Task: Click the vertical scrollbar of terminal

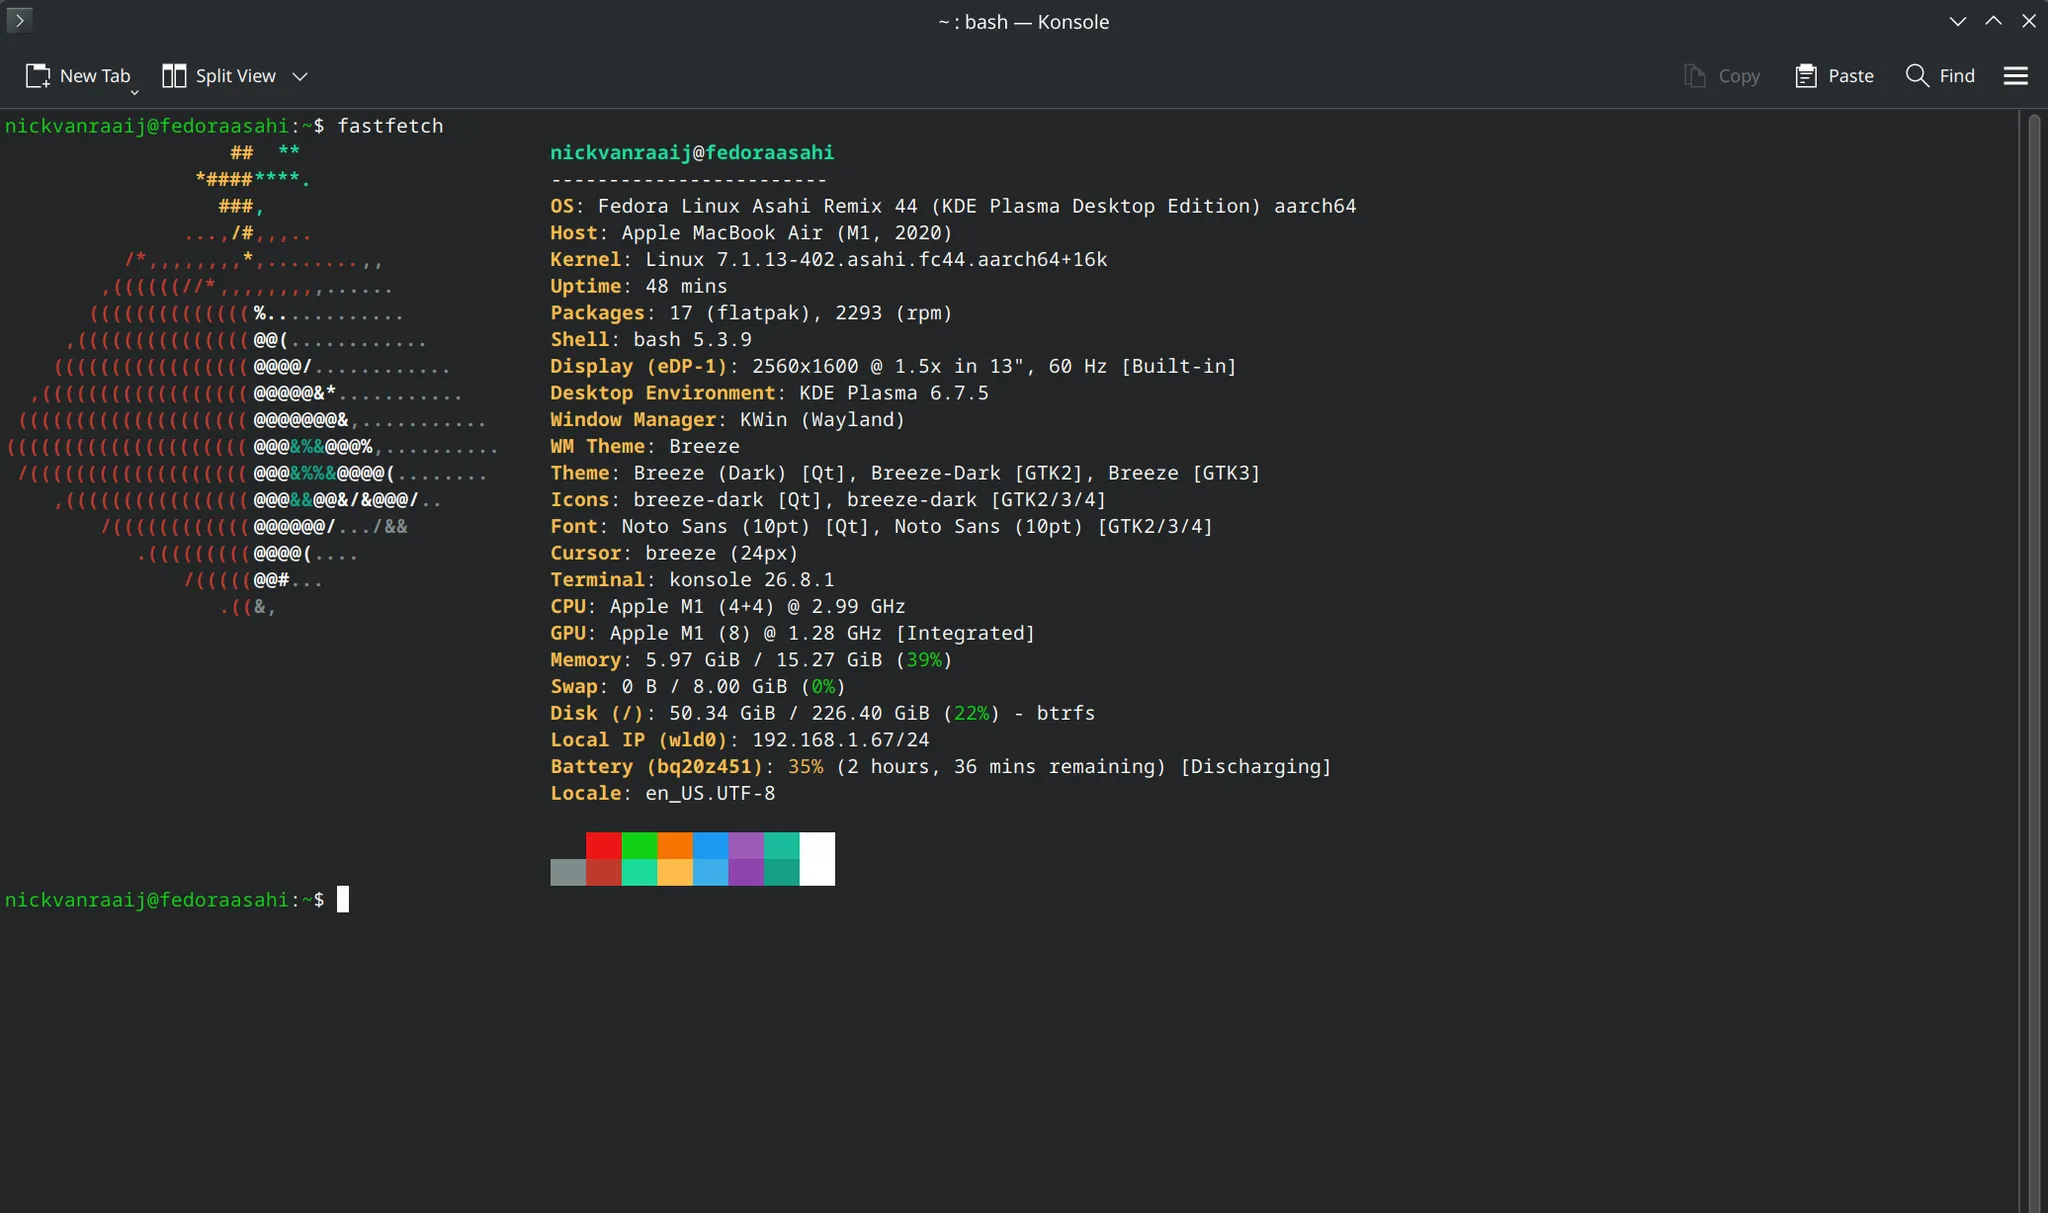Action: click(x=2034, y=661)
